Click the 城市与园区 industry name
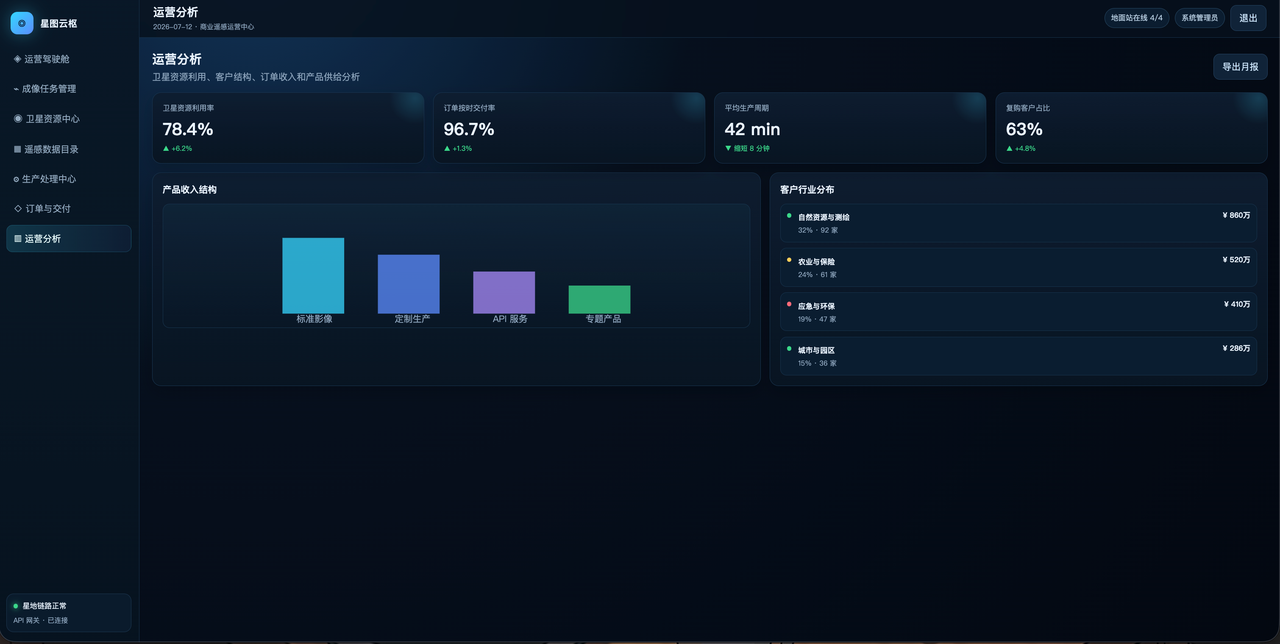Screen dimensions: 1280x644 coord(816,350)
